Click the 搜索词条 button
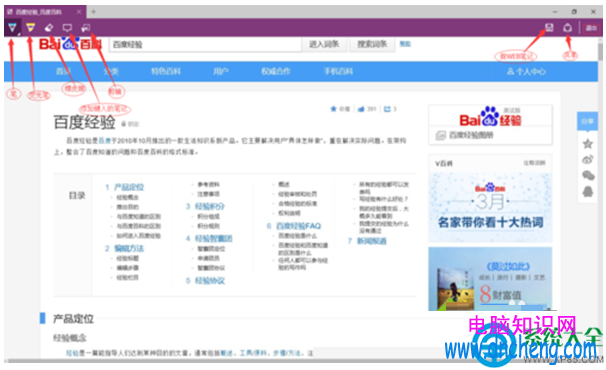Viewport: 606px width, 370px height. [372, 44]
